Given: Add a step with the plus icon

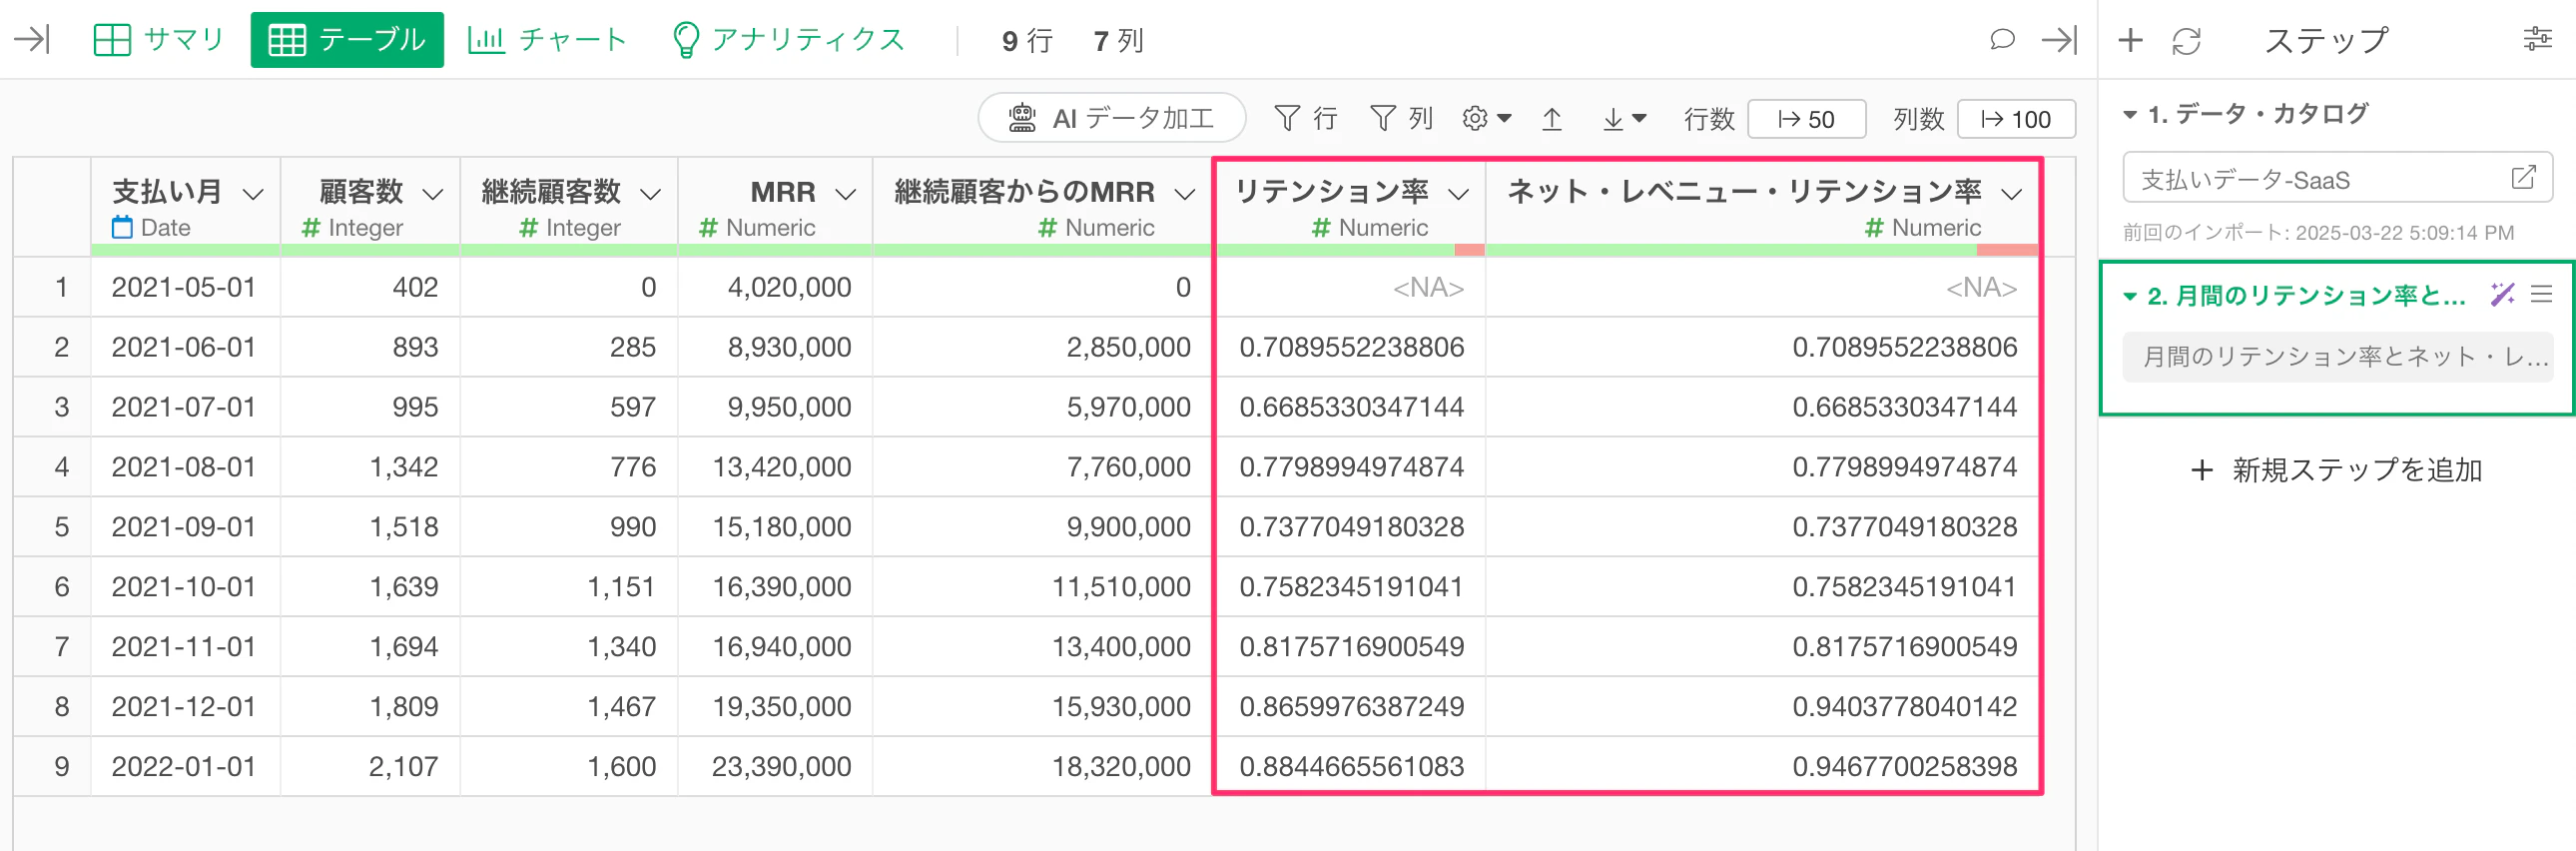Looking at the screenshot, I should [x=2130, y=40].
